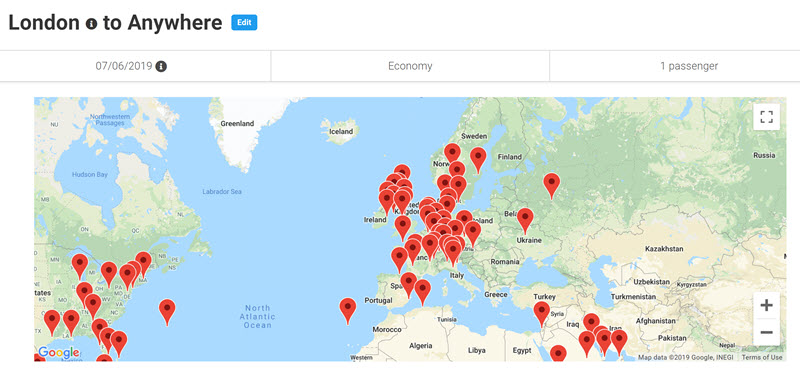
Task: Click the North Atlantic Ocean label
Action: tap(258, 316)
